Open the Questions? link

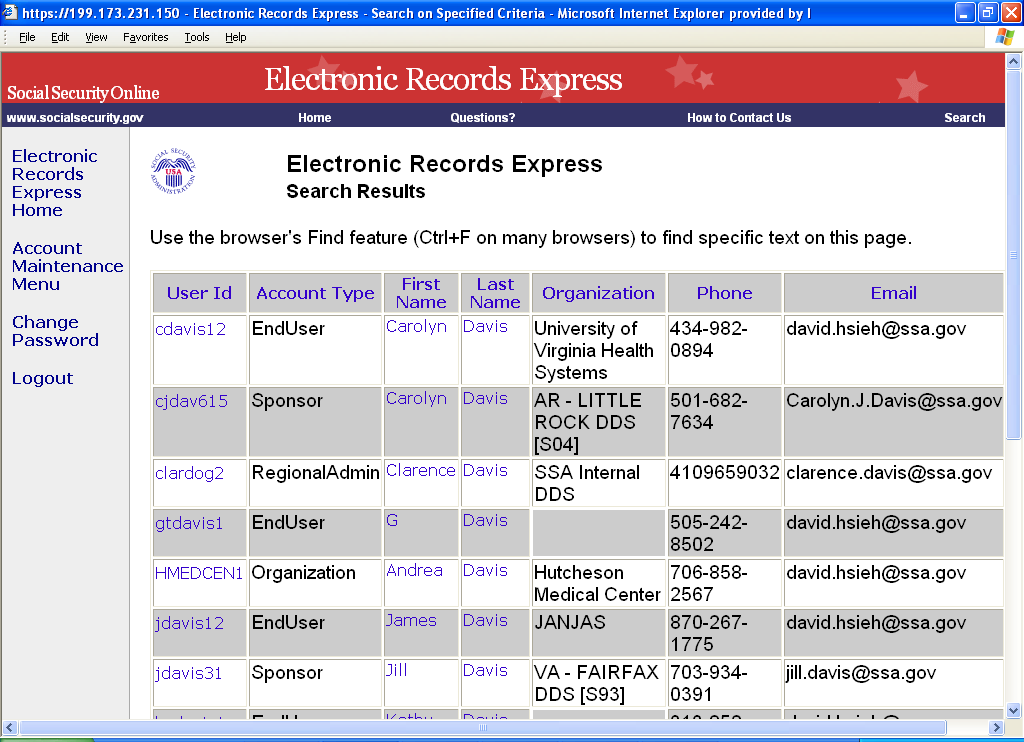[483, 118]
